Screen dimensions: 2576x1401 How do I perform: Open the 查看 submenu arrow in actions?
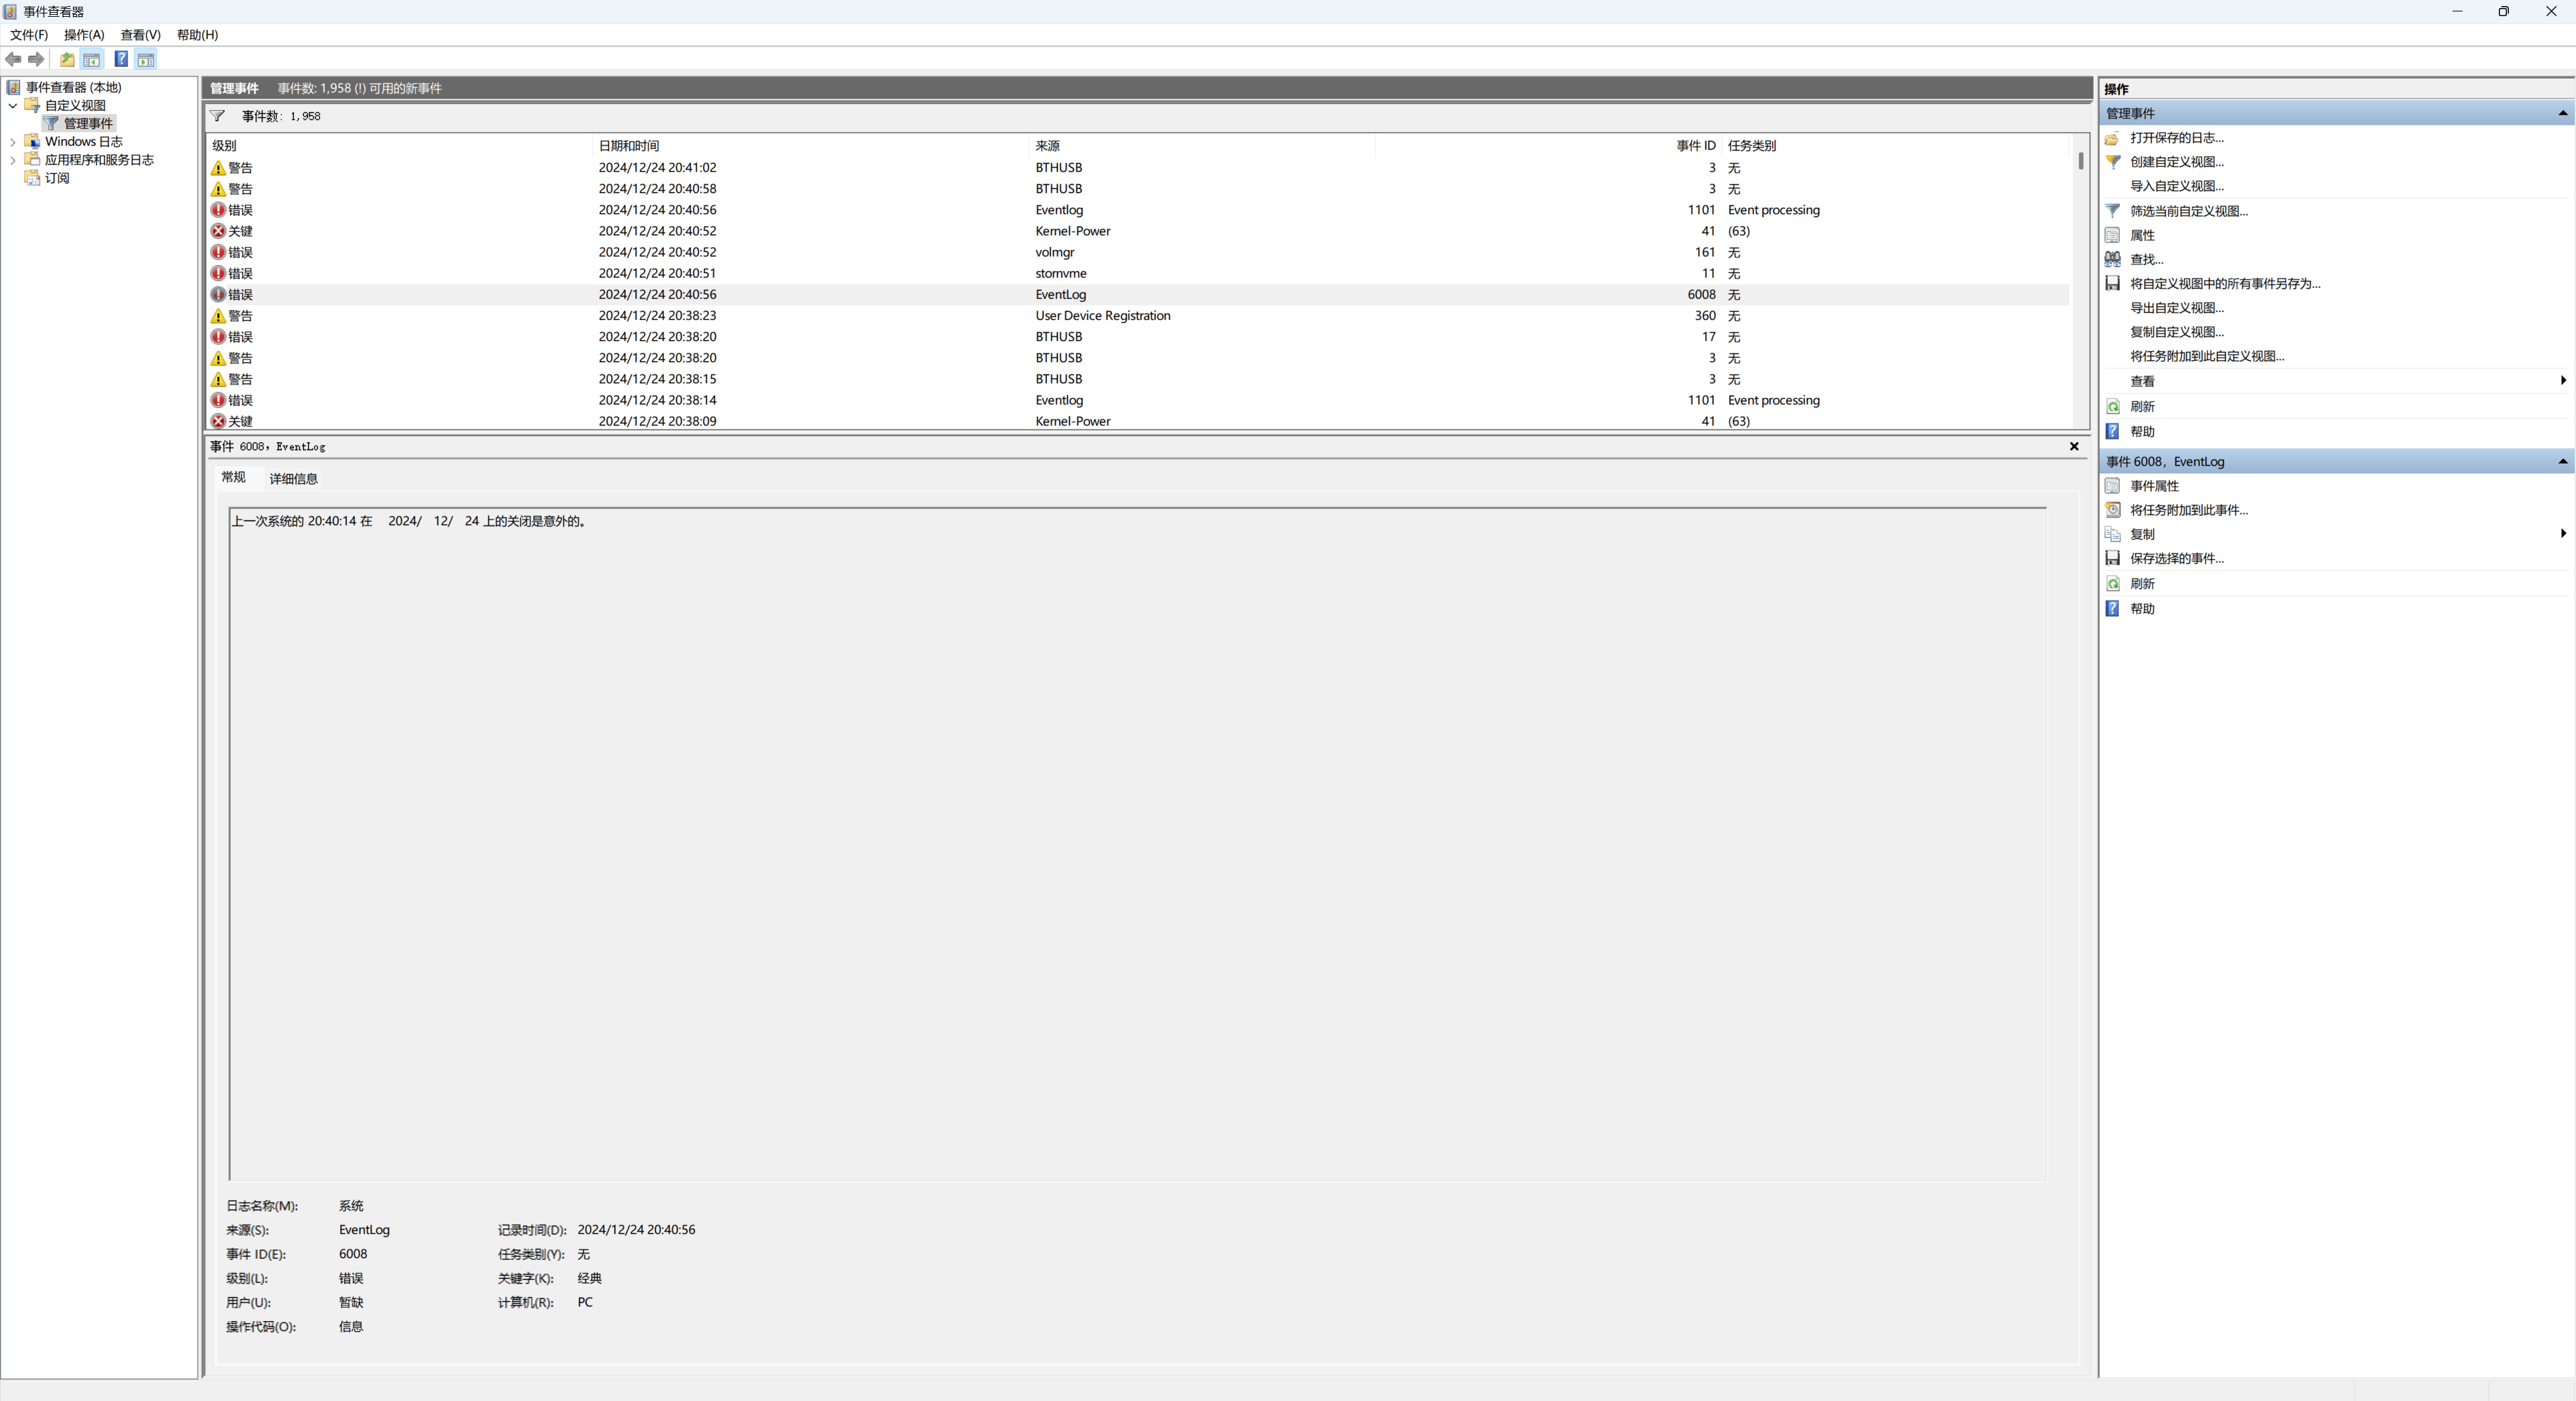[x=2562, y=380]
